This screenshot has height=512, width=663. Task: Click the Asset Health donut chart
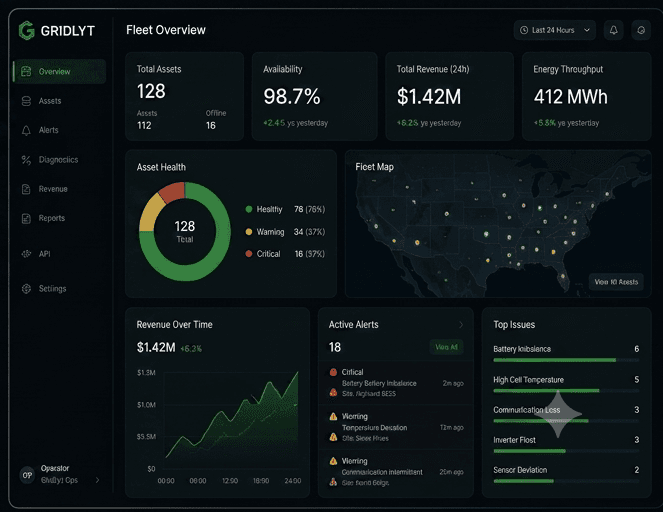[185, 231]
